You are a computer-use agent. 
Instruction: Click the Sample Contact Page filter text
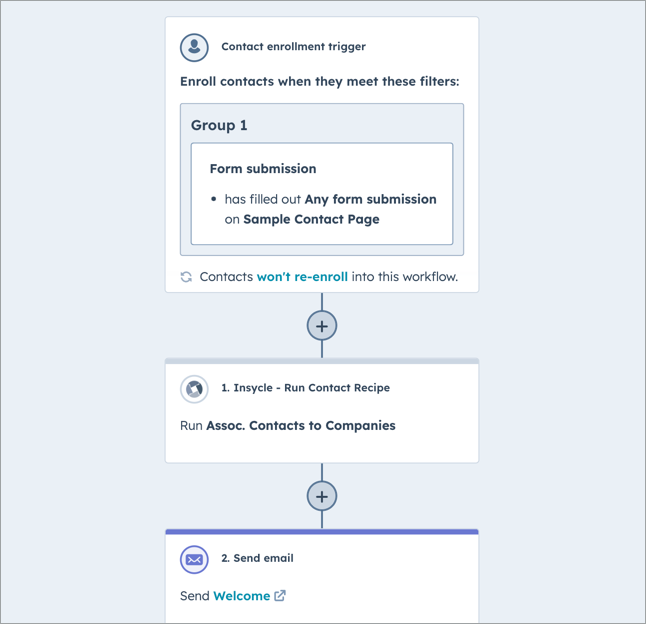[311, 219]
